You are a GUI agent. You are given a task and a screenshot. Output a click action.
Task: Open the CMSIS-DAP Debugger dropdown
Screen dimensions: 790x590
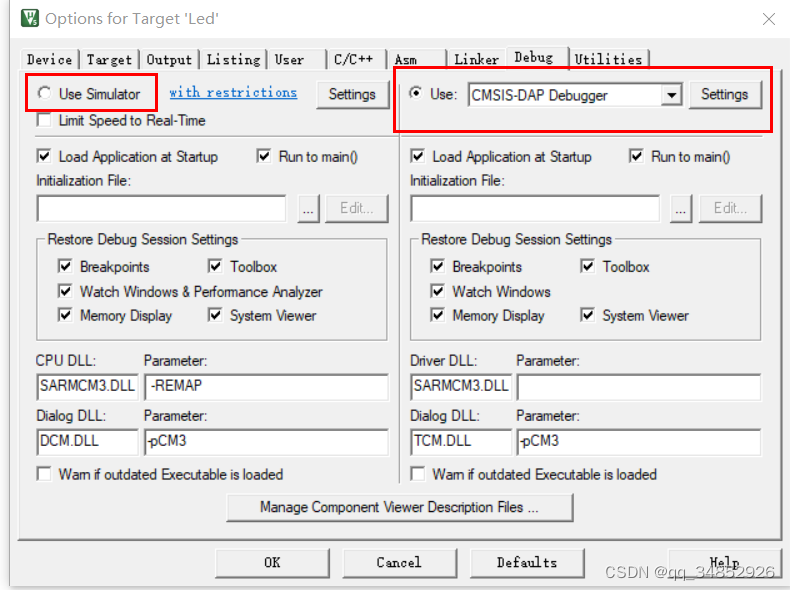click(x=672, y=95)
